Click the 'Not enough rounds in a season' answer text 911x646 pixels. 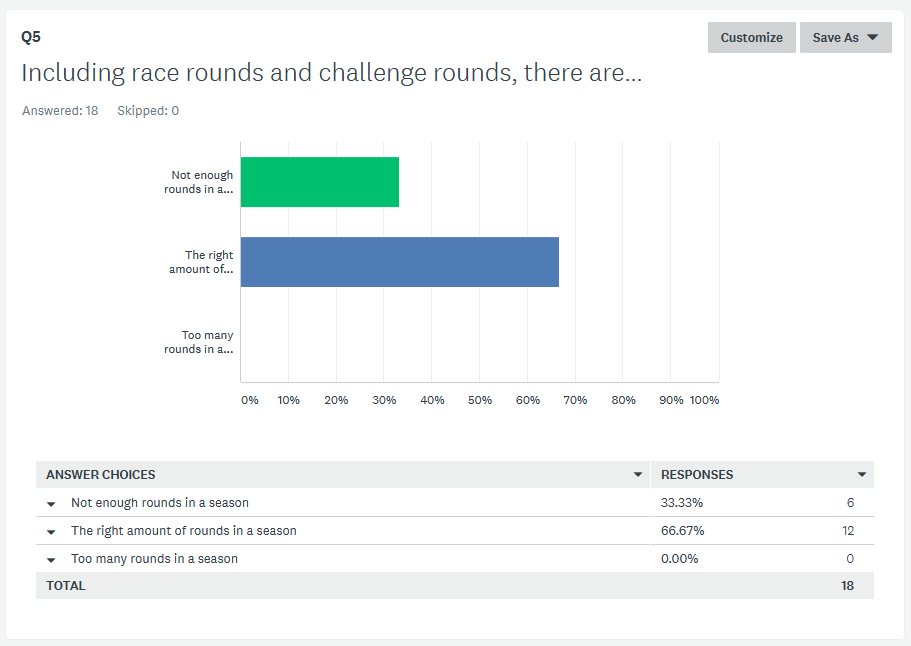click(160, 503)
